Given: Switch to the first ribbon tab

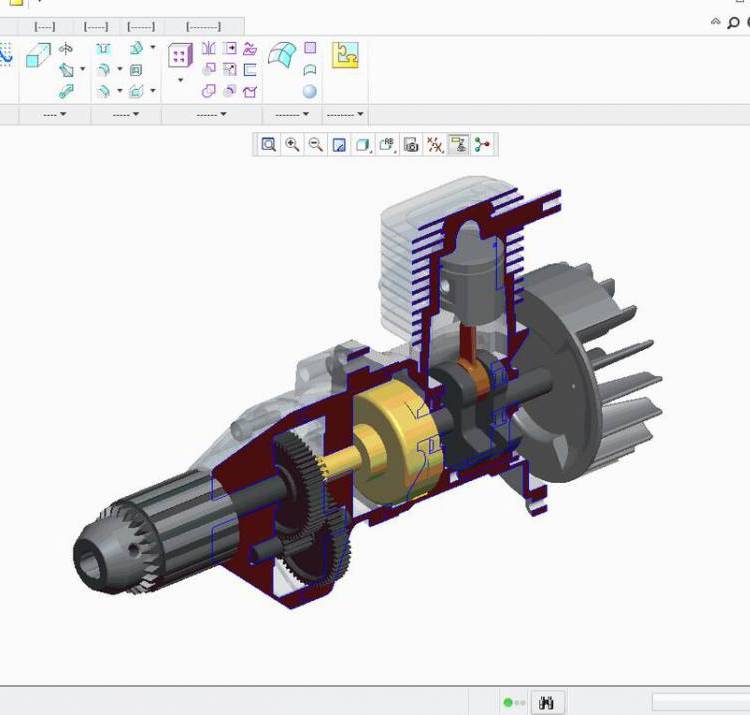Looking at the screenshot, I should pos(44,27).
